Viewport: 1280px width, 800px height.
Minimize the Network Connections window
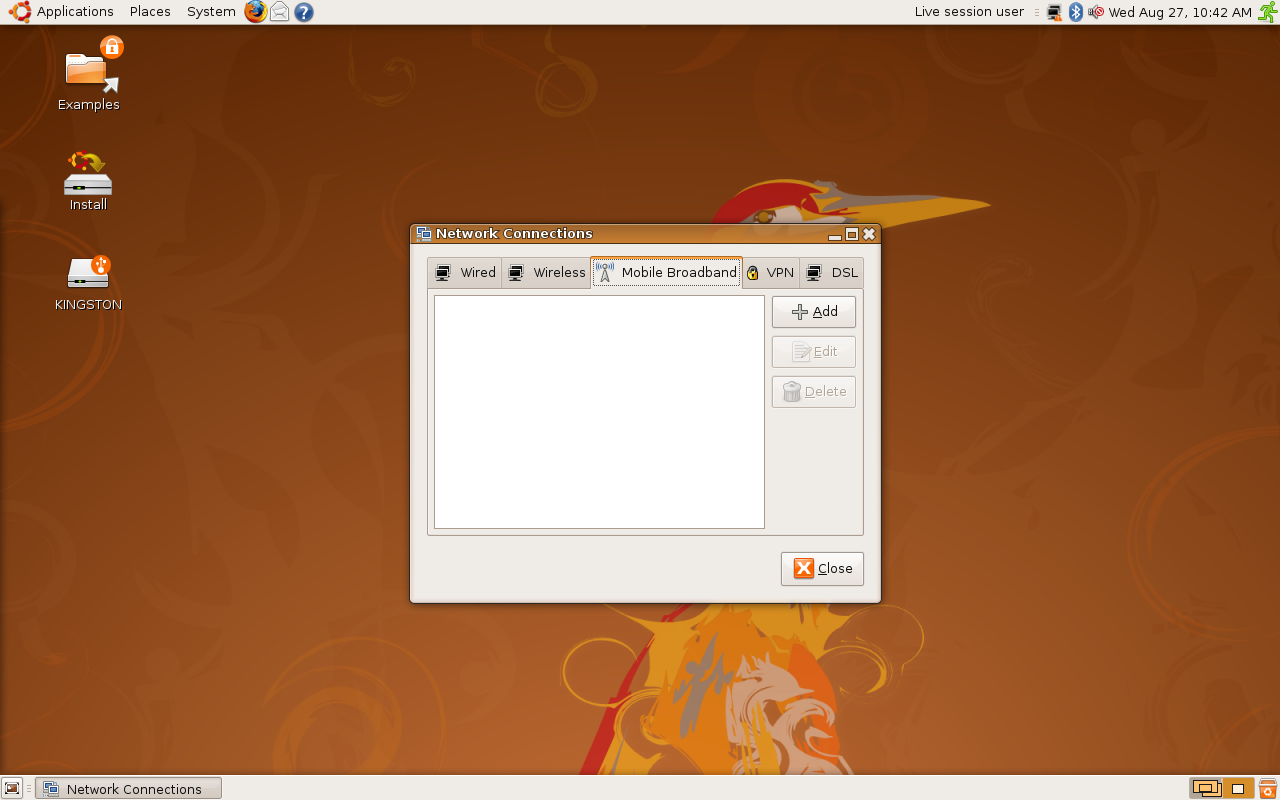coord(835,234)
